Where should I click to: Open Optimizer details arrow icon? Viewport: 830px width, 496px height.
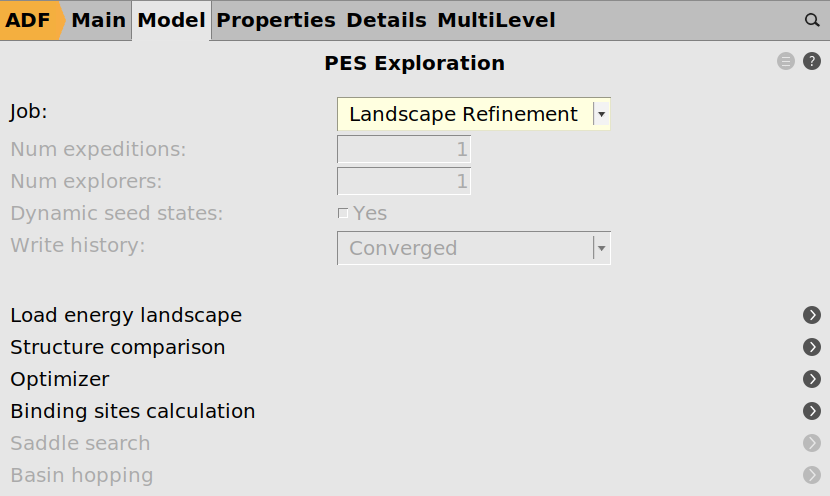tap(812, 380)
